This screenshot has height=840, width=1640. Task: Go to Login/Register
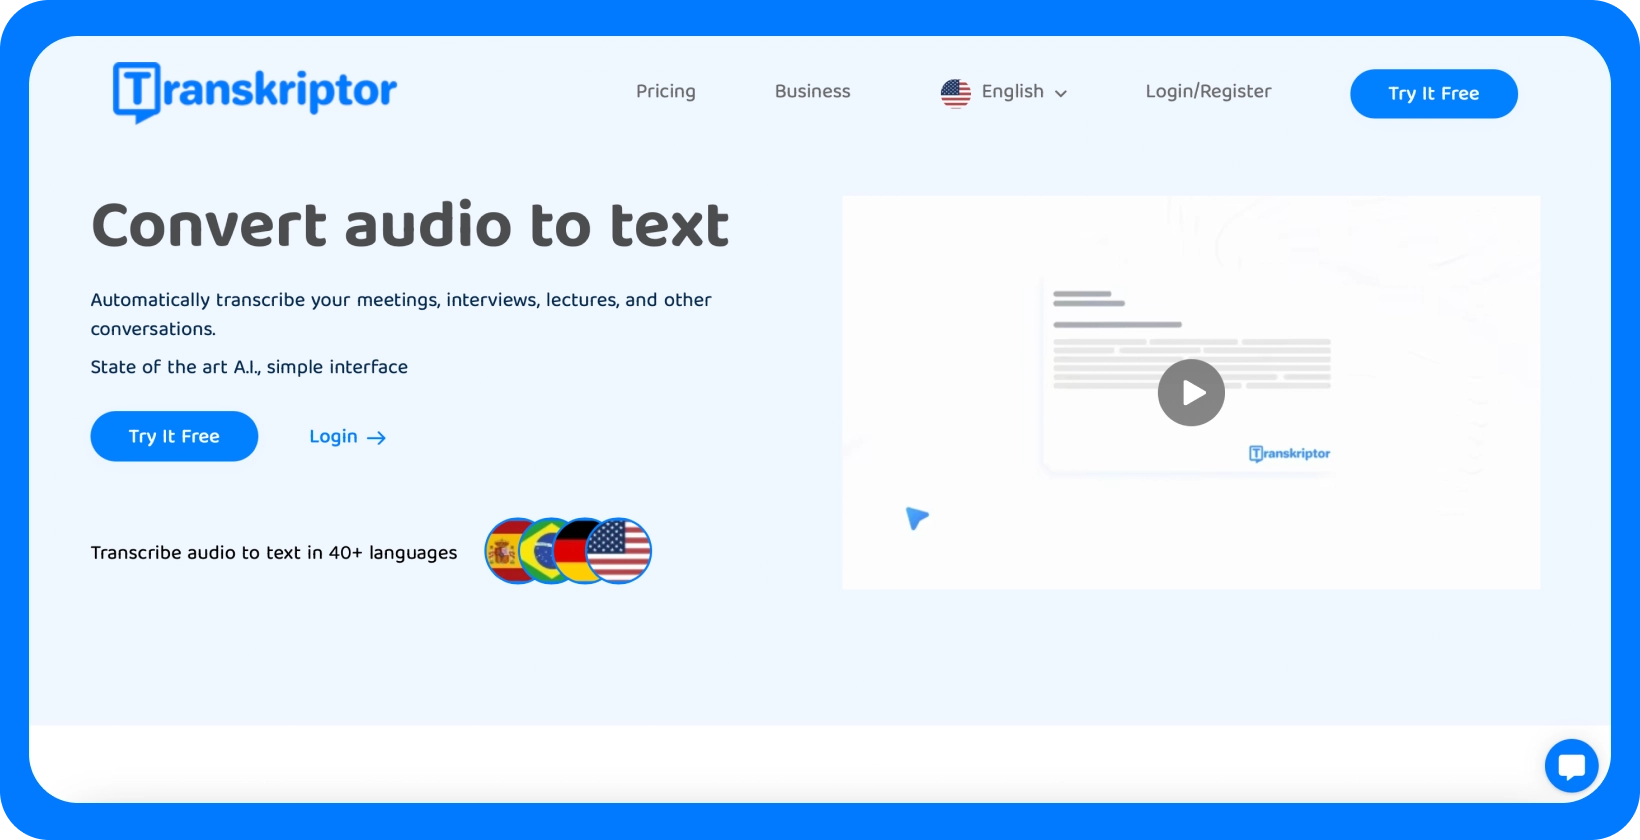[x=1208, y=91]
